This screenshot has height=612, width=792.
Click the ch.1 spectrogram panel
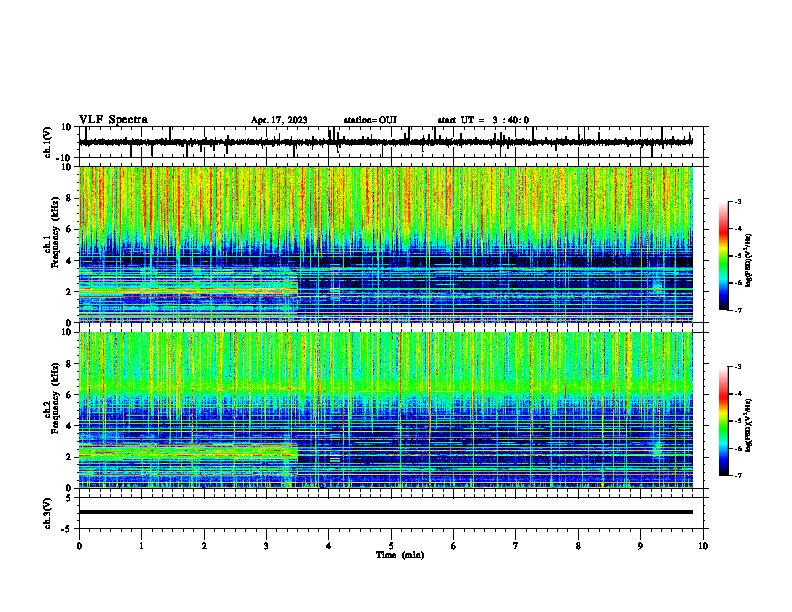(x=385, y=244)
